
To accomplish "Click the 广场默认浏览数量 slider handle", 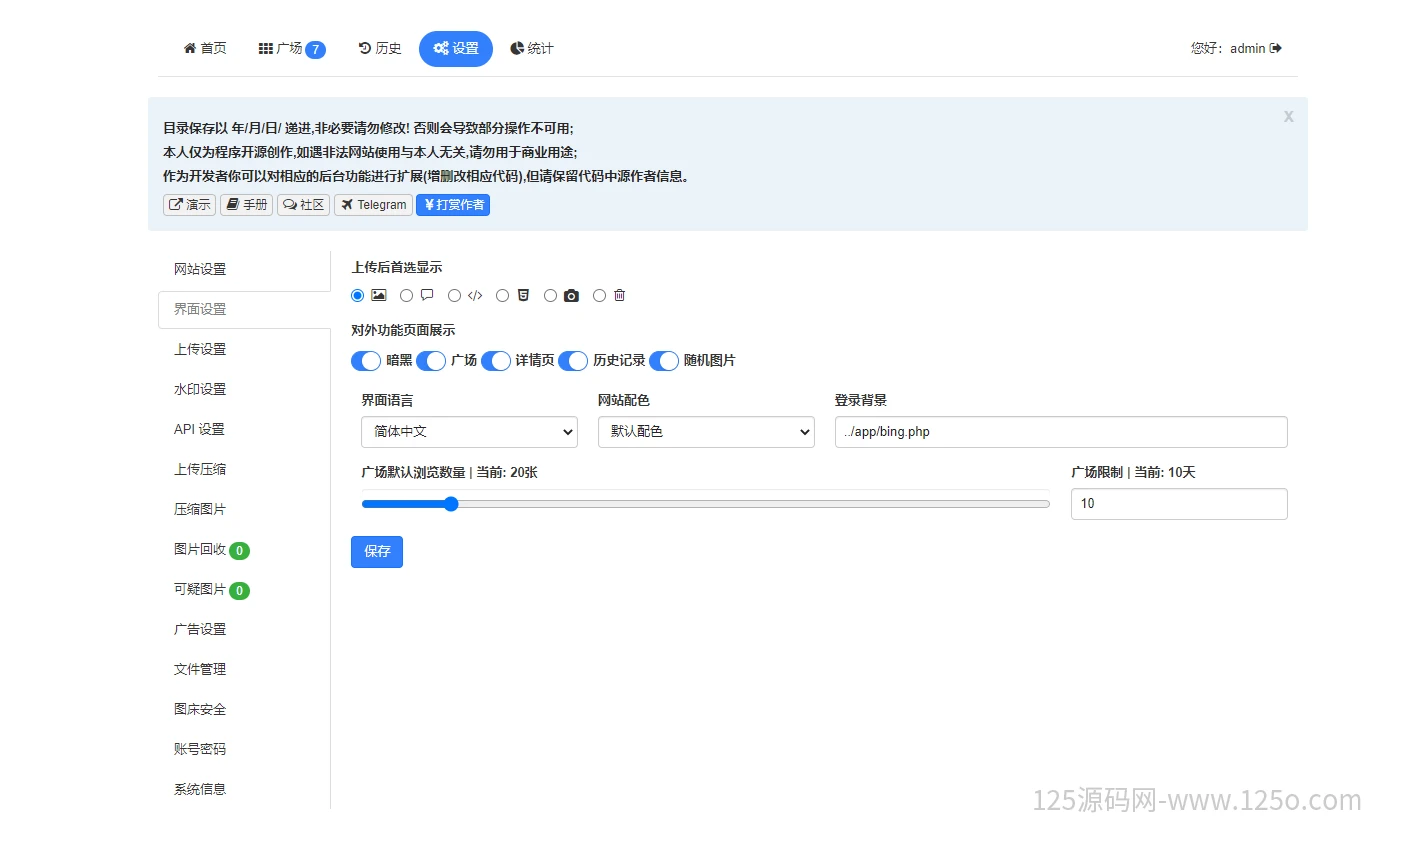I will pos(451,504).
